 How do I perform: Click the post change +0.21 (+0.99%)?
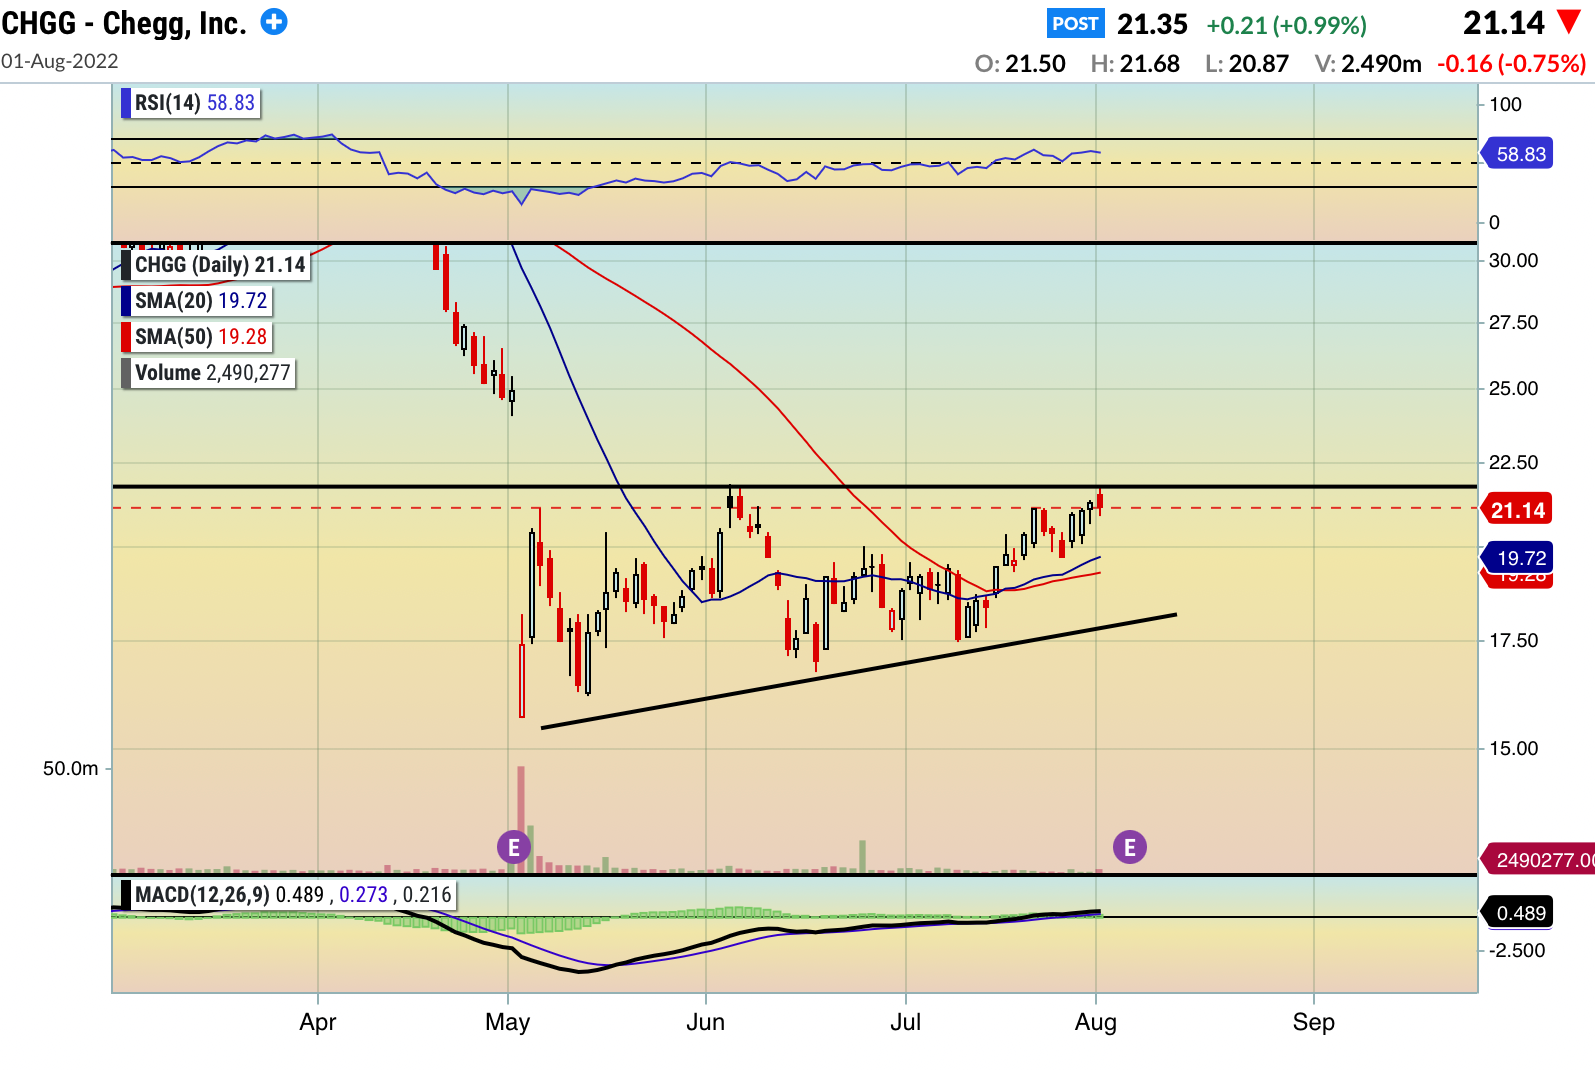click(x=1286, y=25)
